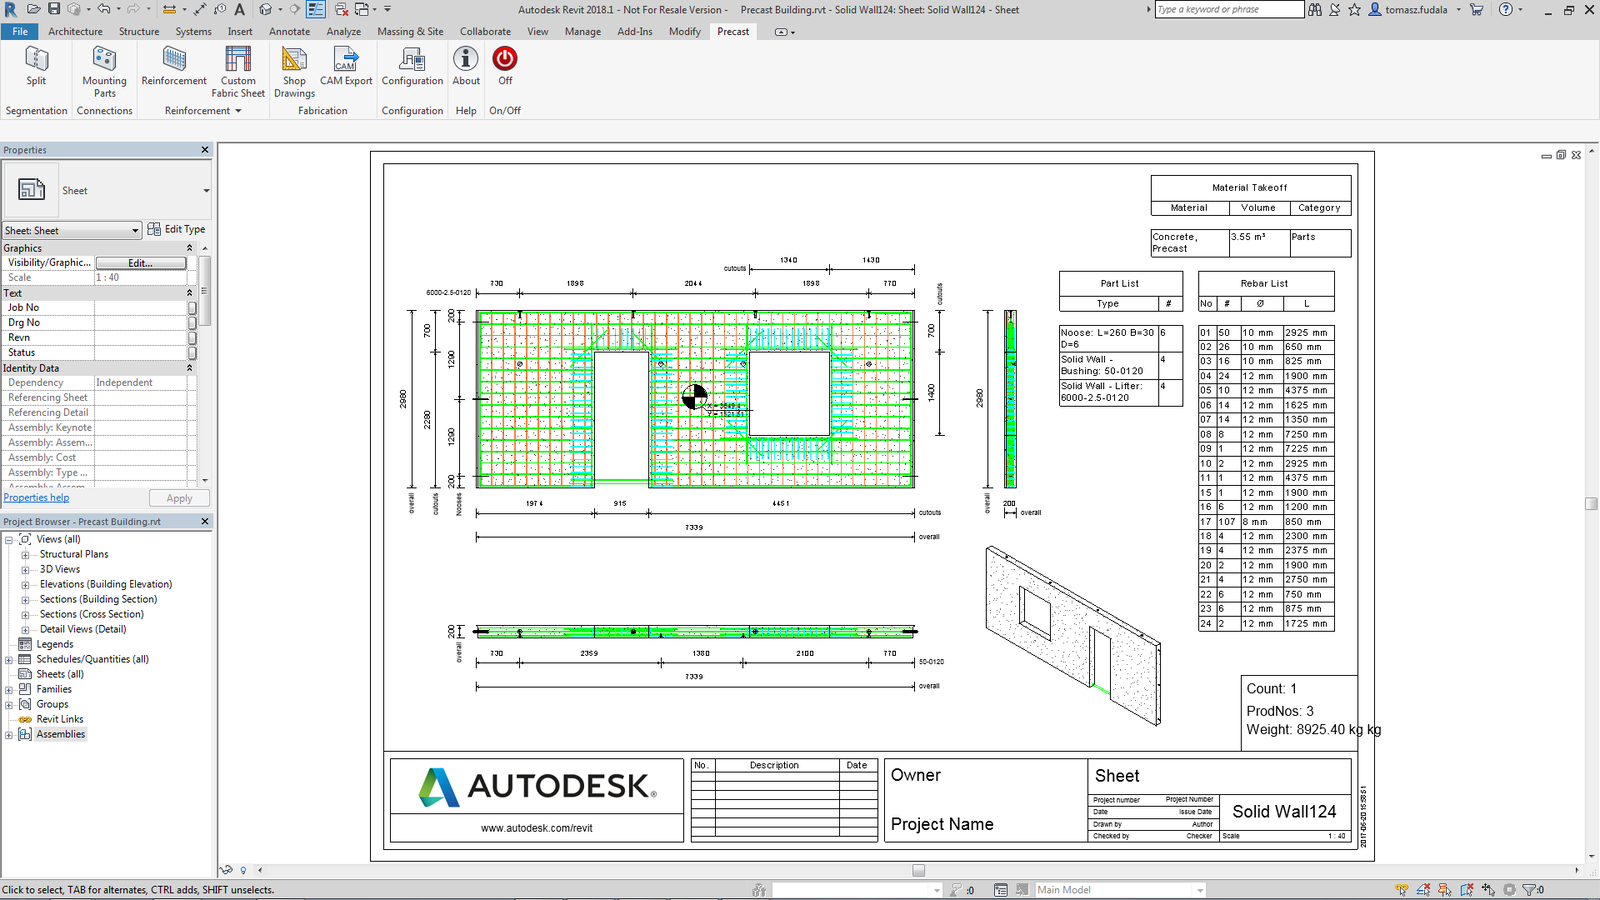Switch to the Architecture ribbon tab
Image resolution: width=1600 pixels, height=900 pixels.
tap(76, 31)
